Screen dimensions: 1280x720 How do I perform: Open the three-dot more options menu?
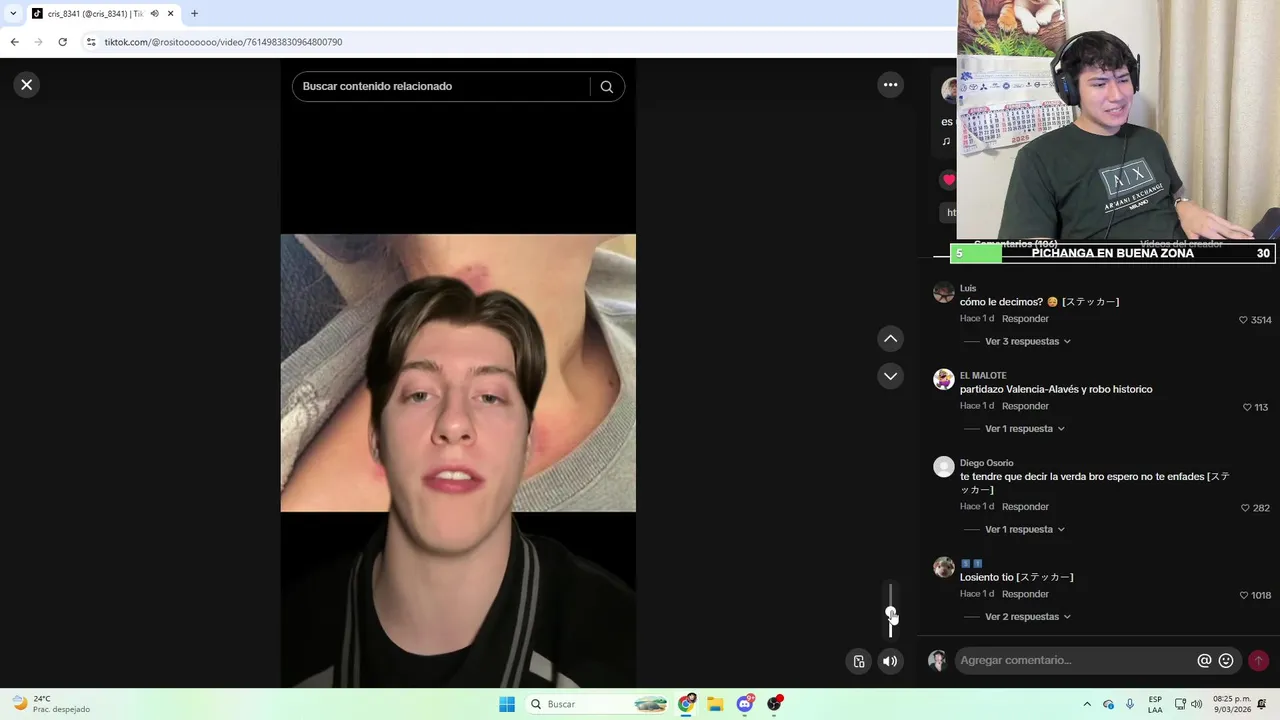(x=890, y=85)
